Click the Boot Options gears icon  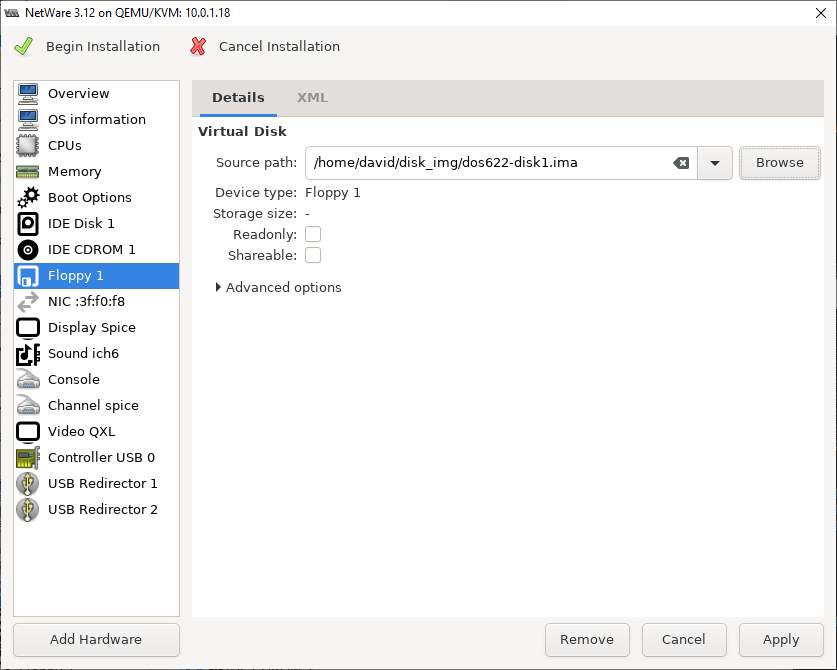pyautogui.click(x=28, y=198)
